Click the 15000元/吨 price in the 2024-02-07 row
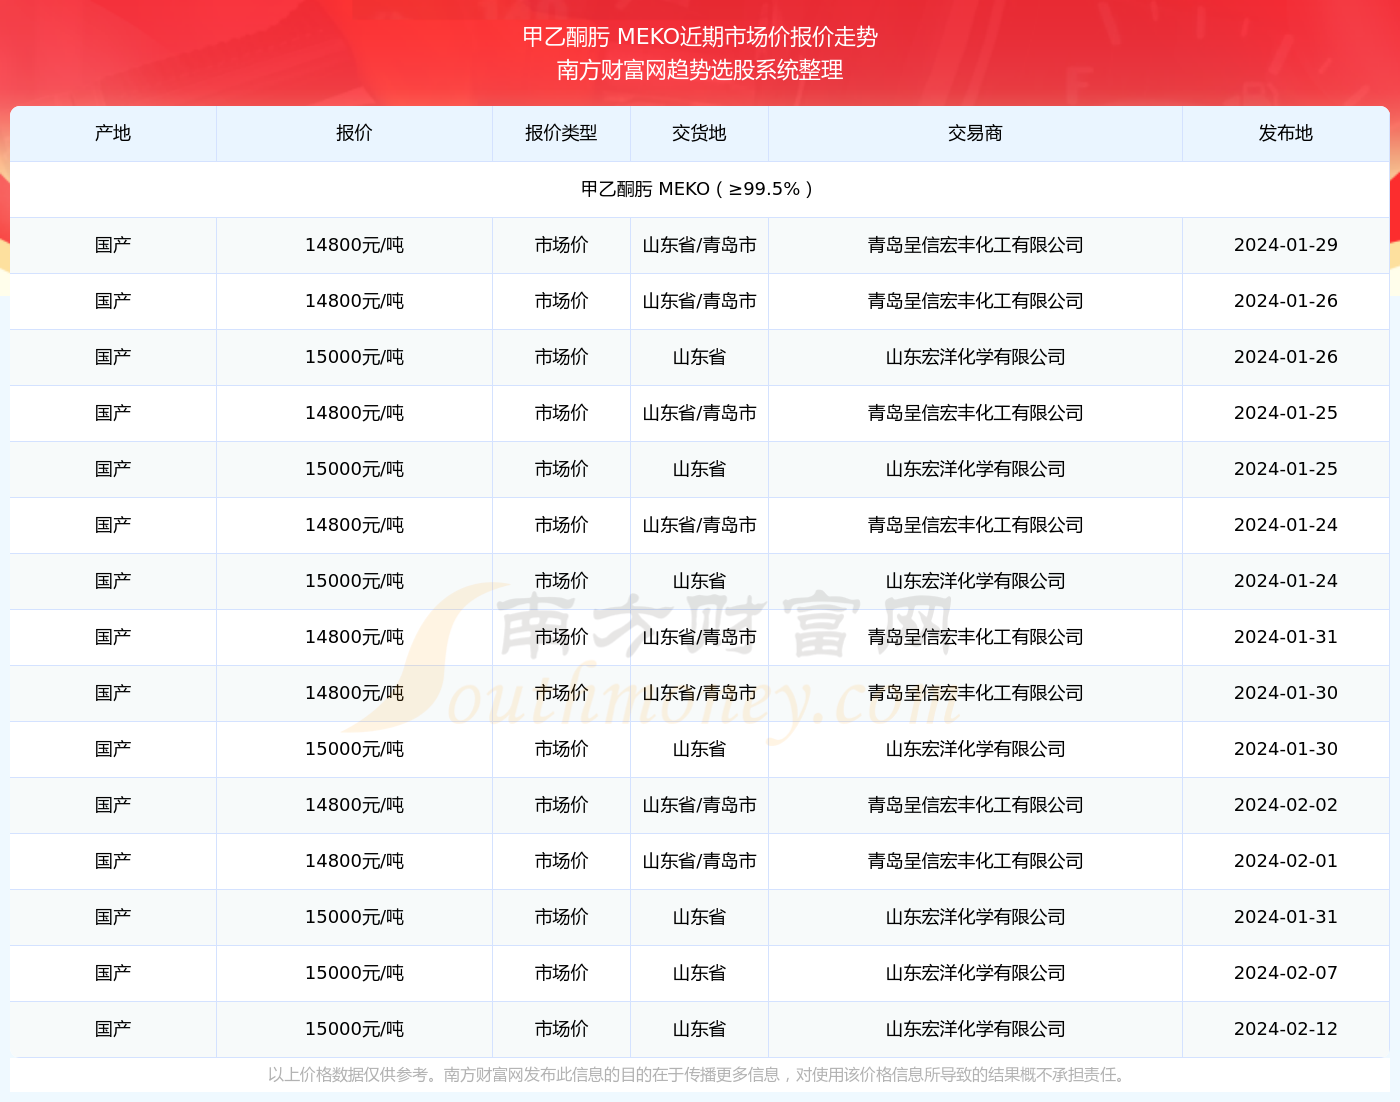 354,973
